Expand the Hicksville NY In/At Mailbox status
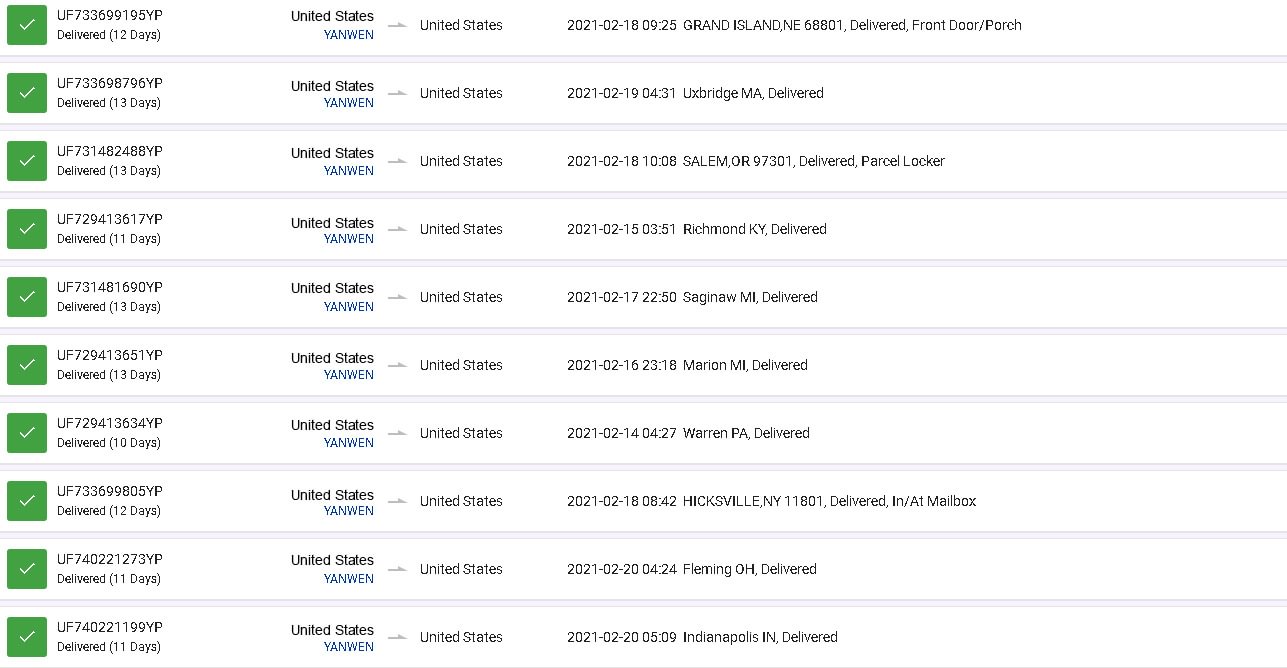 (x=643, y=501)
